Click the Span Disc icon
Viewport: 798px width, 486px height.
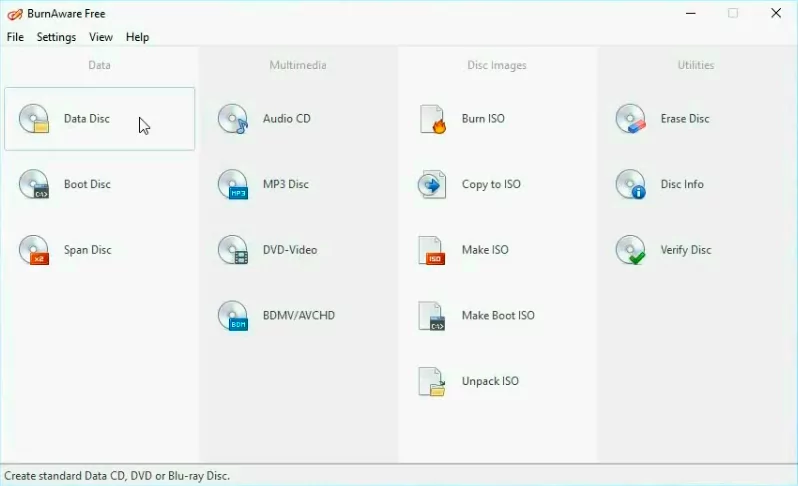(x=34, y=250)
